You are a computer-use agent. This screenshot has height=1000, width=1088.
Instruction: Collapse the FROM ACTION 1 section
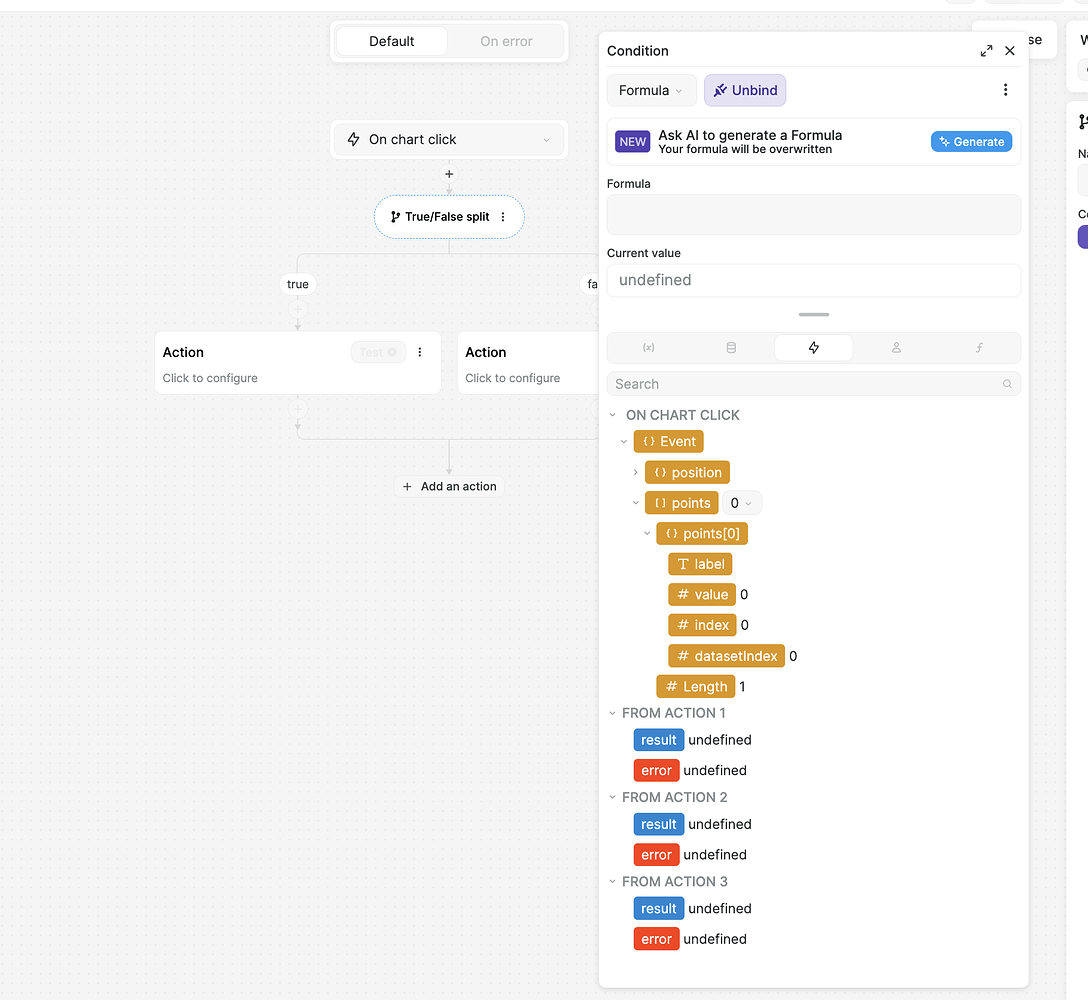[x=612, y=712]
